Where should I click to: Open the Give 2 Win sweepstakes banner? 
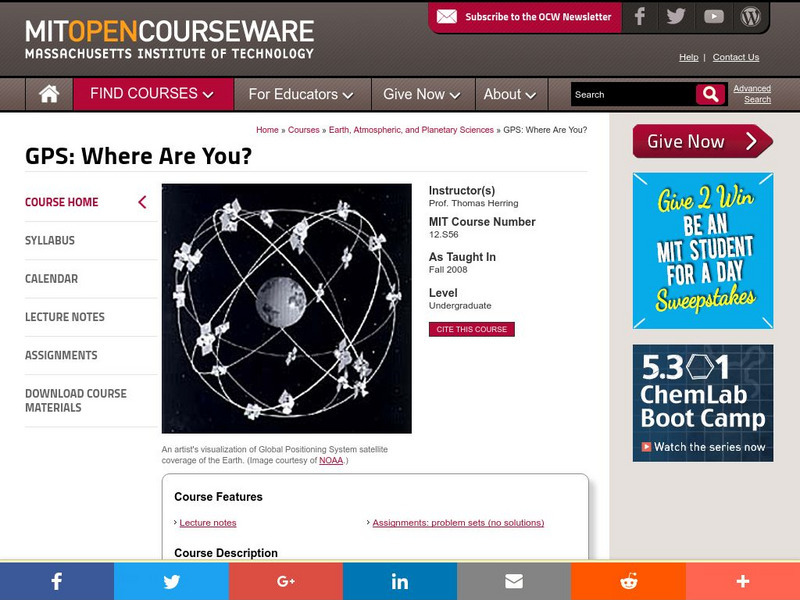(703, 251)
